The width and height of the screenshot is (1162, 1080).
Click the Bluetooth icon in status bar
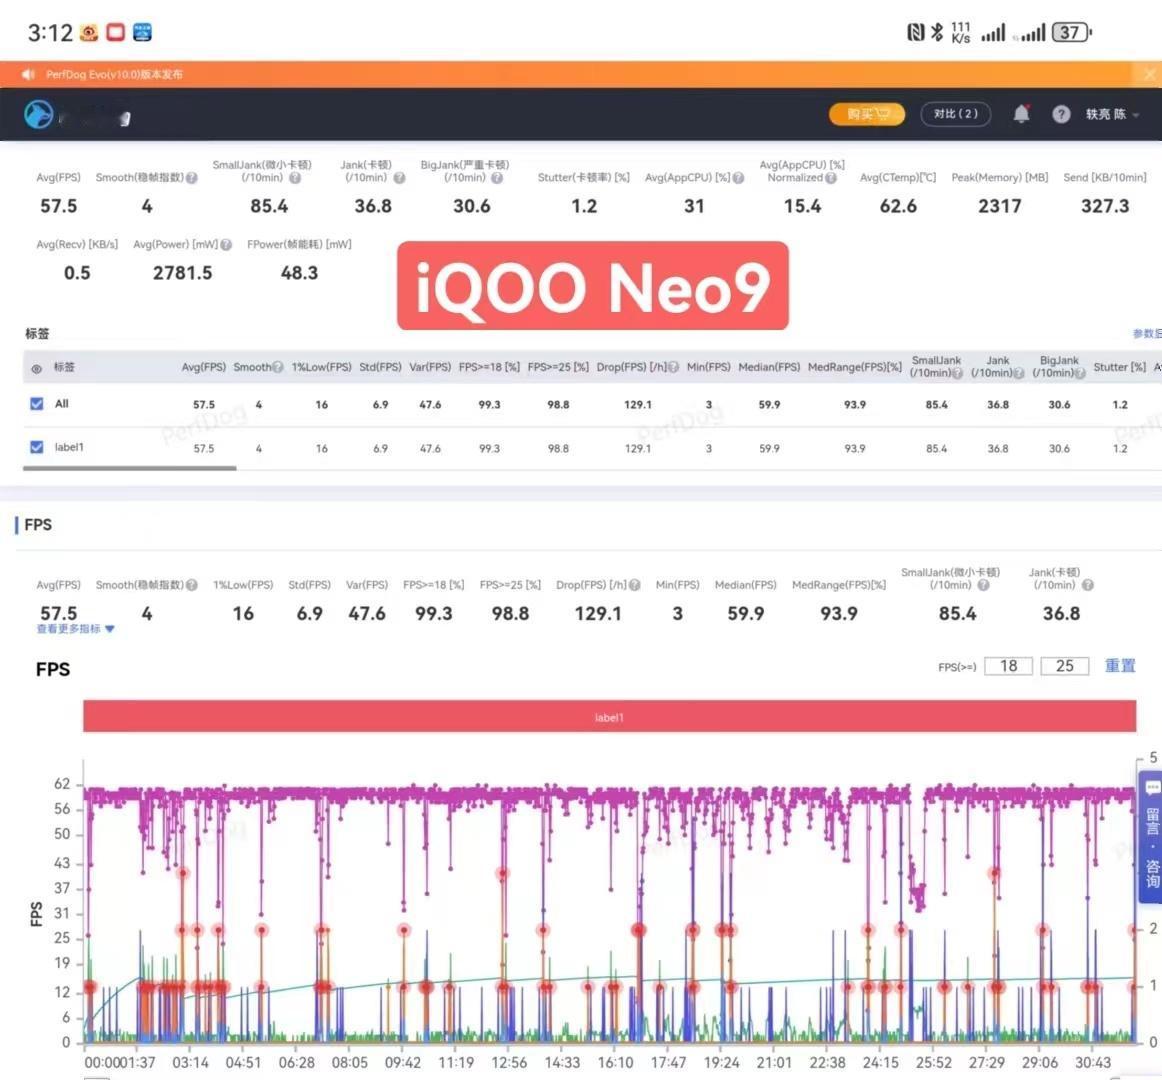(937, 32)
